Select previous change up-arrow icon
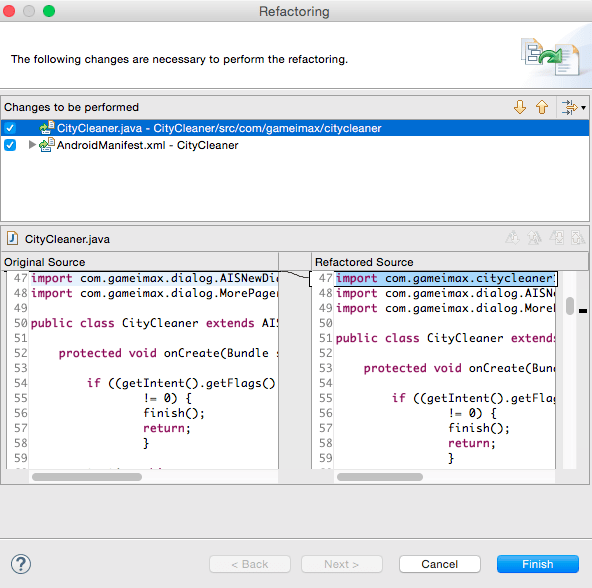The height and width of the screenshot is (588, 592). [x=542, y=107]
